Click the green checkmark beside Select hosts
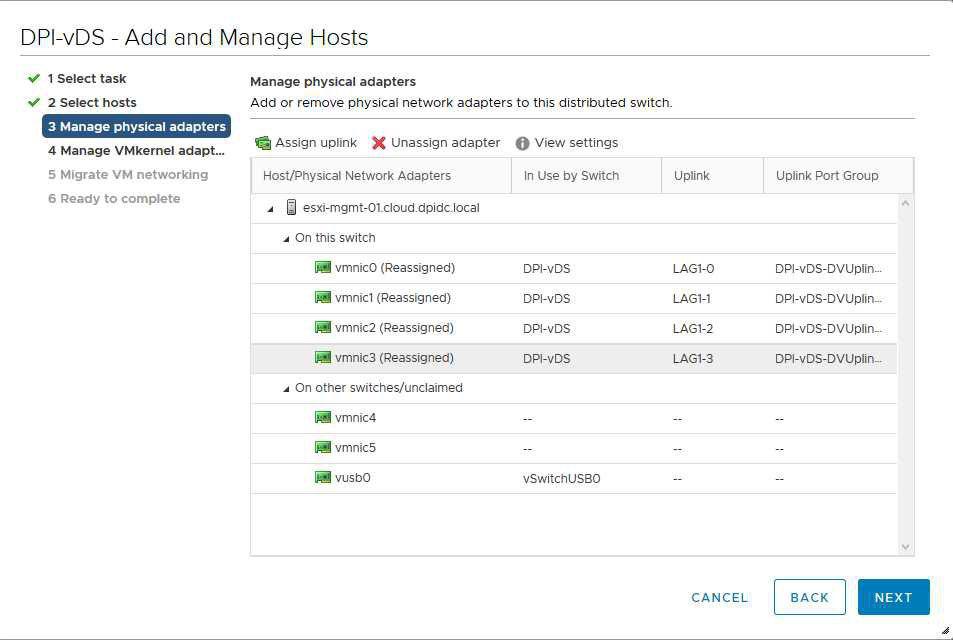 (34, 102)
